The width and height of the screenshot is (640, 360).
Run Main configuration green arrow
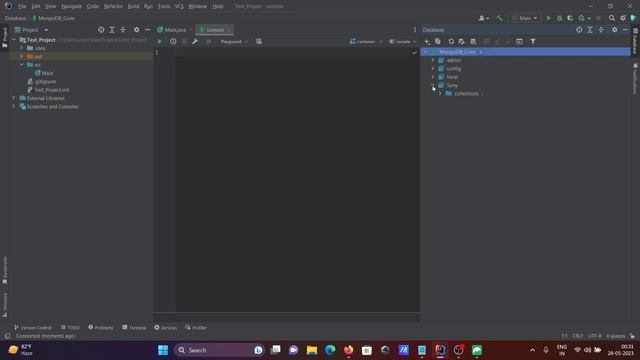click(549, 18)
